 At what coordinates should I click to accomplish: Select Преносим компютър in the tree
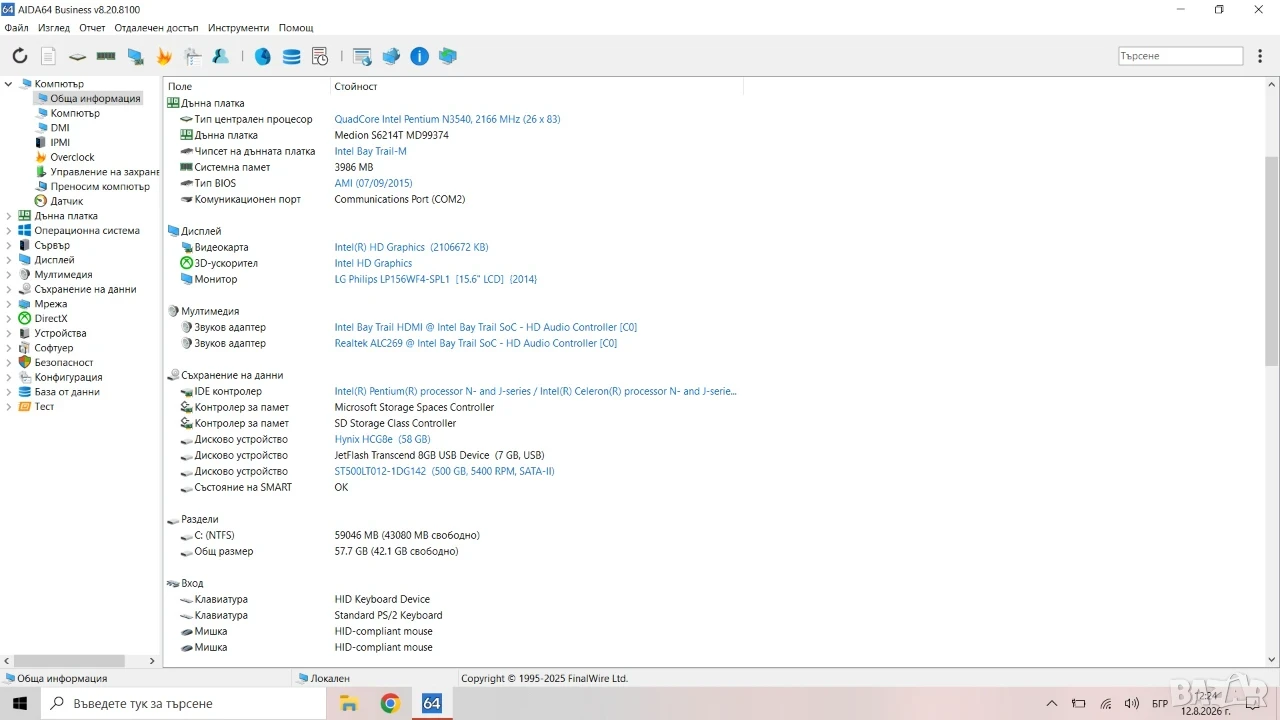(100, 187)
